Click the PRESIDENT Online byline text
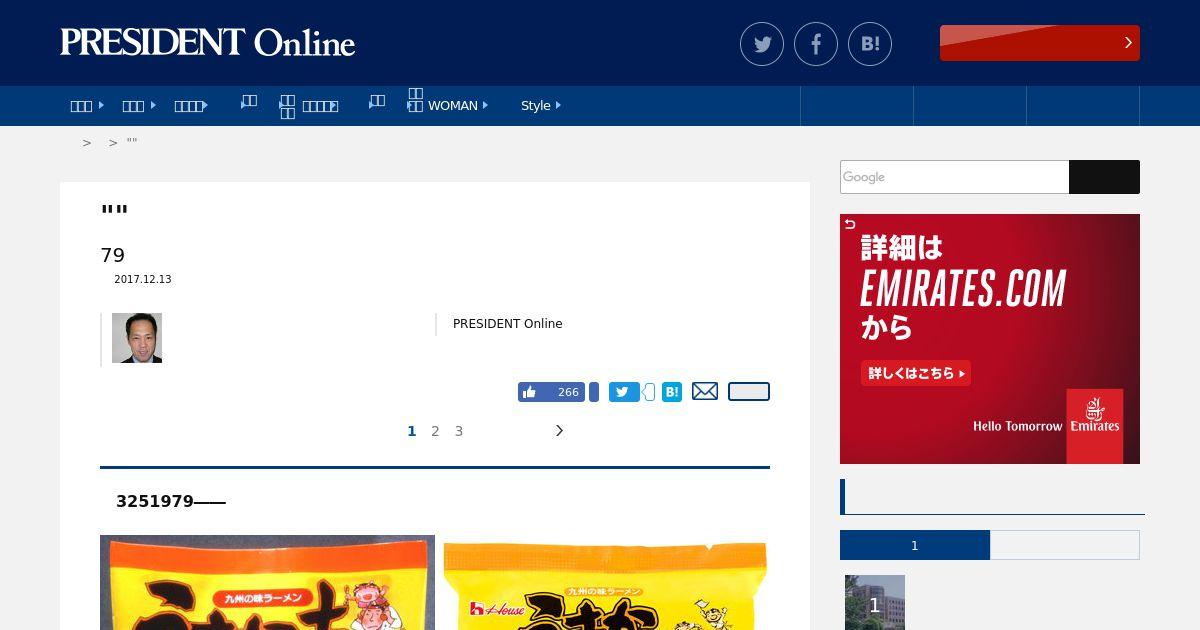Viewport: 1200px width, 630px height. pyautogui.click(x=508, y=324)
